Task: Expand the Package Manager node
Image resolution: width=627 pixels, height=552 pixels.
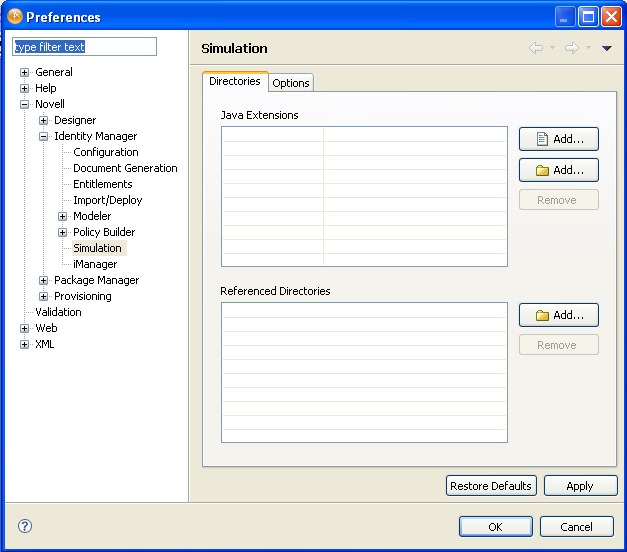Action: pos(44,280)
